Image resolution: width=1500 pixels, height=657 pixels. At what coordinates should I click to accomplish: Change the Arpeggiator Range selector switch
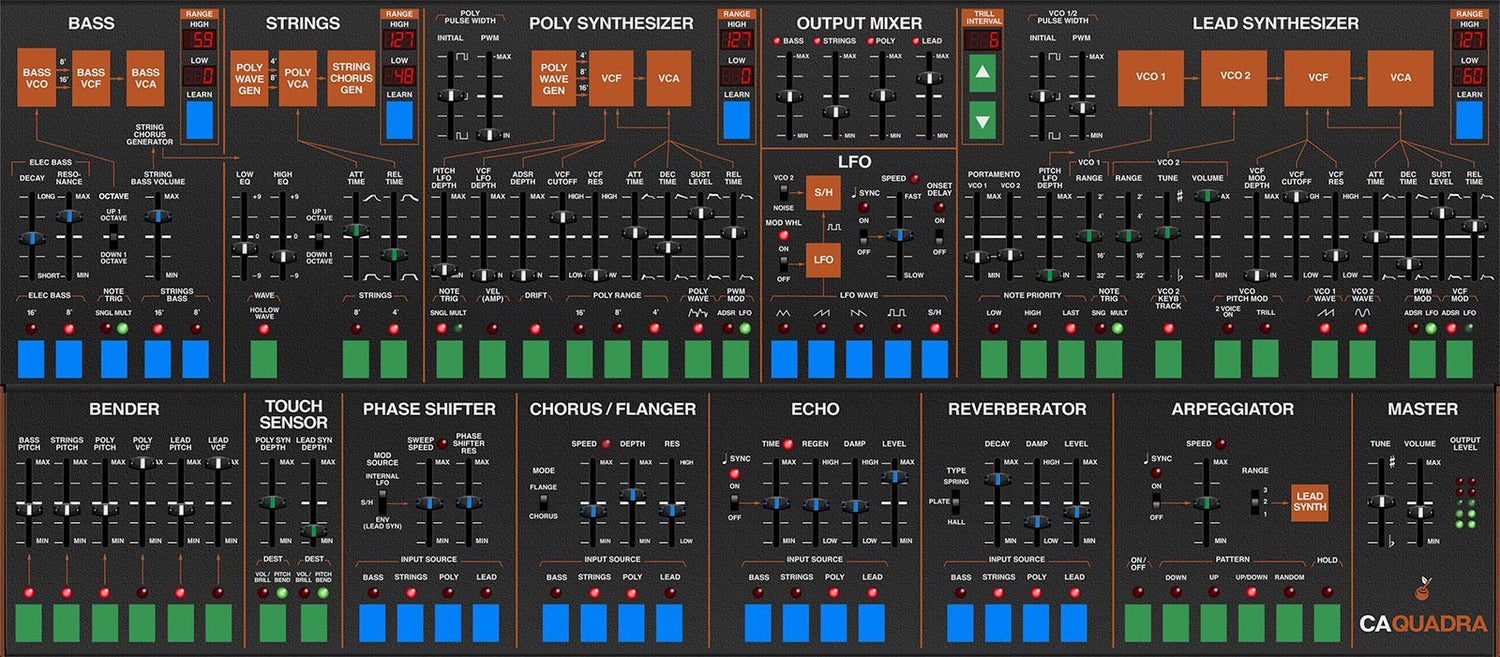click(x=1254, y=501)
